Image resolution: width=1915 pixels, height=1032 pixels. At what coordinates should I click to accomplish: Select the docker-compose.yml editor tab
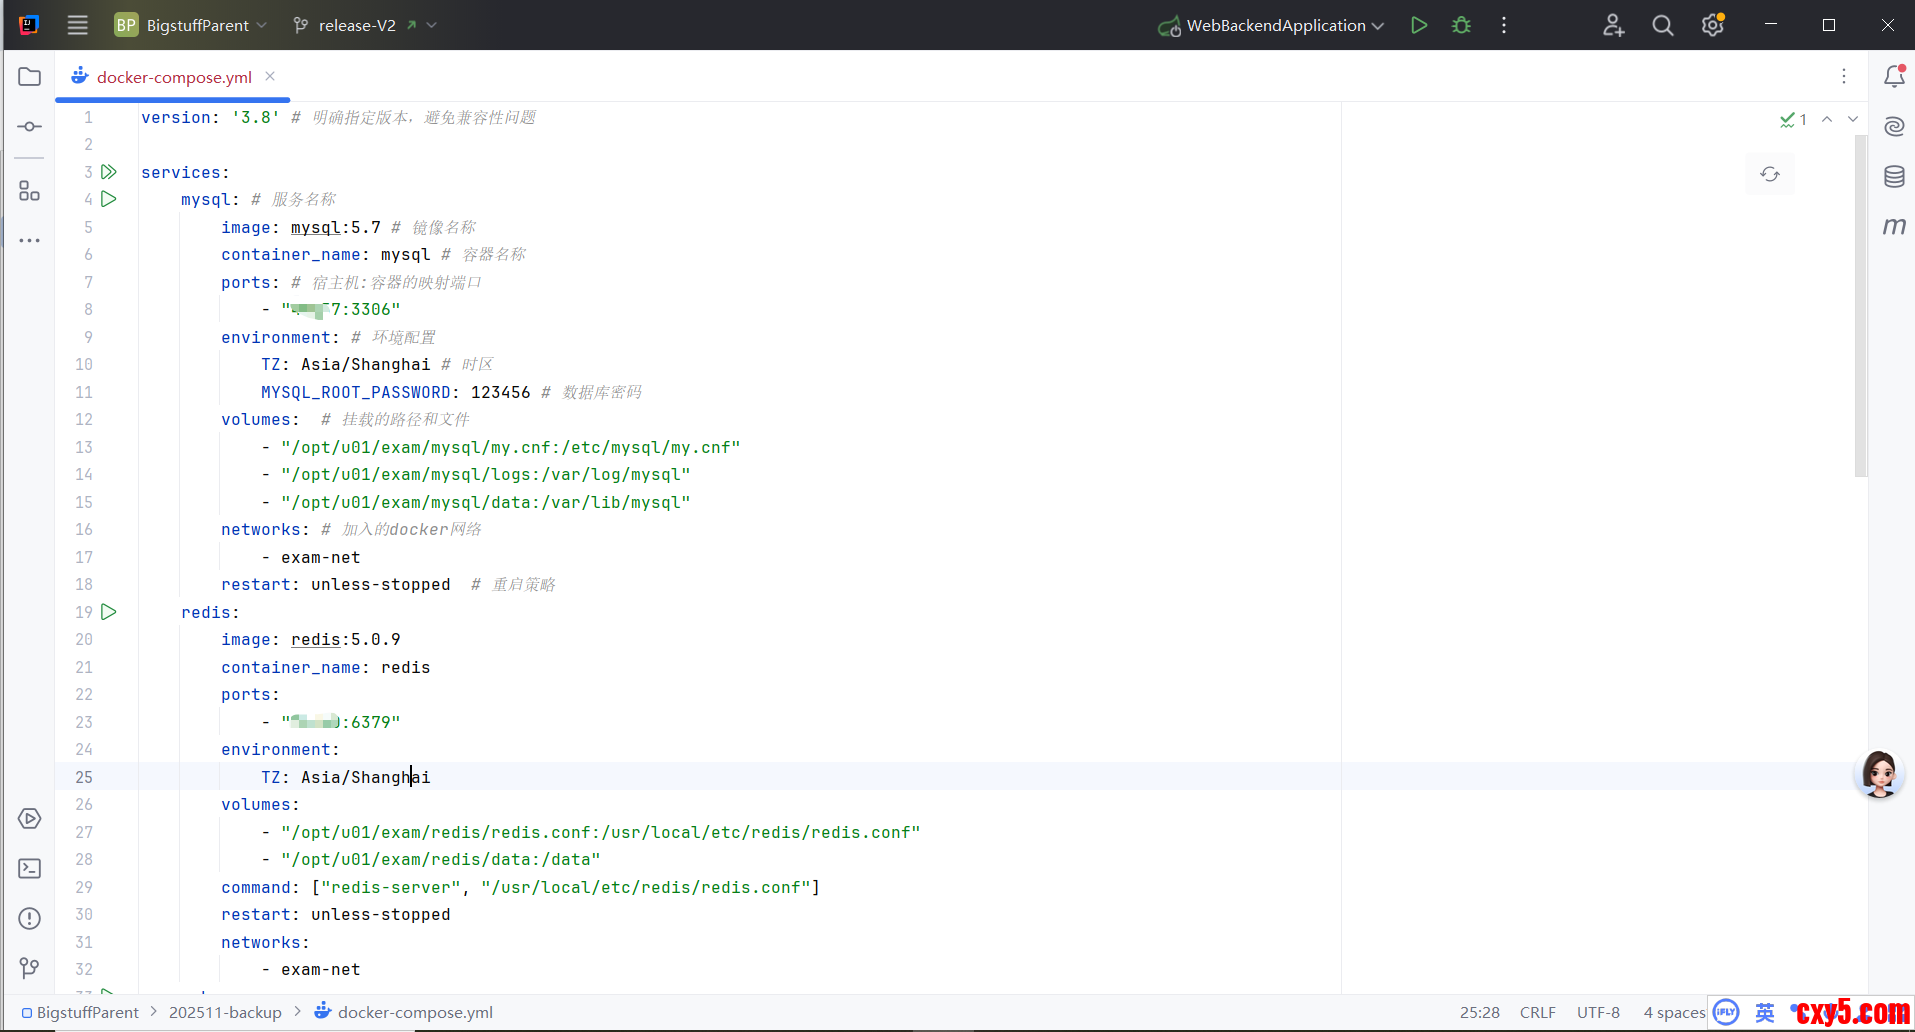pyautogui.click(x=173, y=77)
